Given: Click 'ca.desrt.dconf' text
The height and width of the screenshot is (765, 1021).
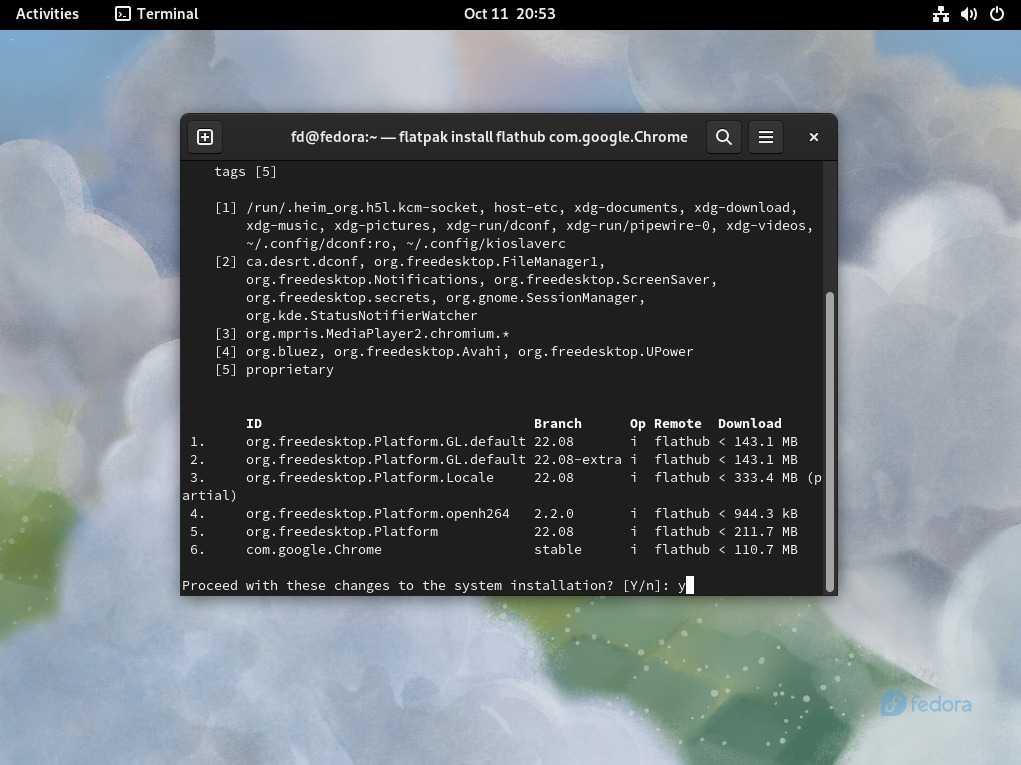Looking at the screenshot, I should coord(302,262).
